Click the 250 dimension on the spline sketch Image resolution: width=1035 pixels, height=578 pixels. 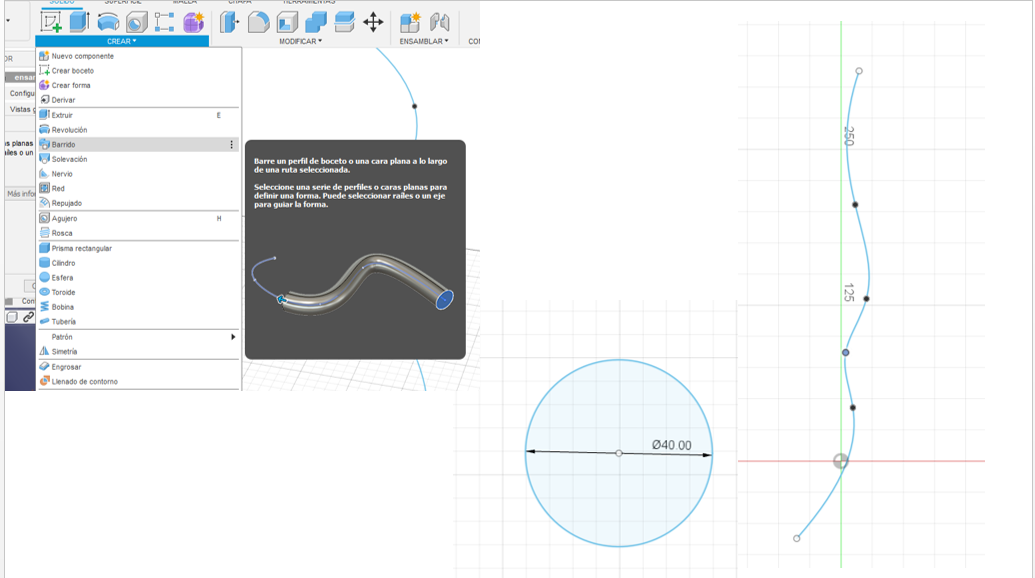[x=849, y=136]
